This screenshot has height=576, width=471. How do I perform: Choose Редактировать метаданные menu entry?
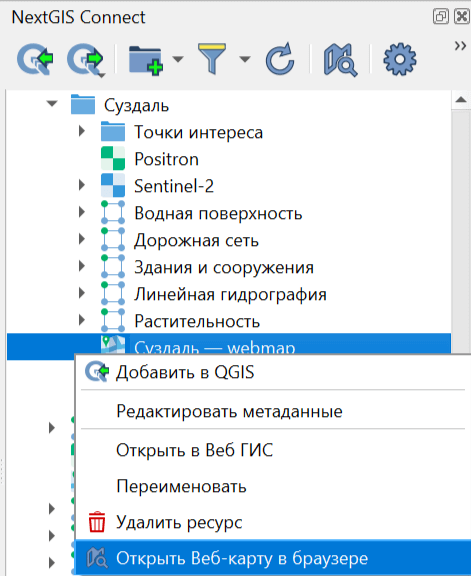click(x=273, y=411)
